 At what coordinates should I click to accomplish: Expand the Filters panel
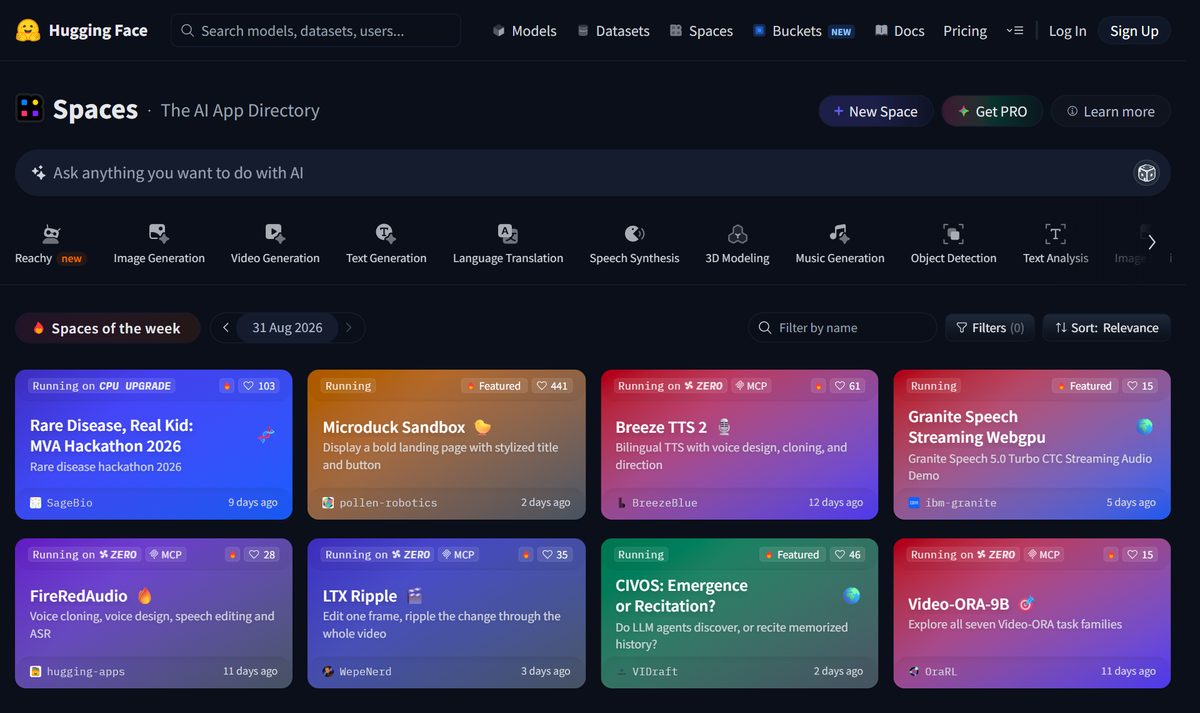990,328
